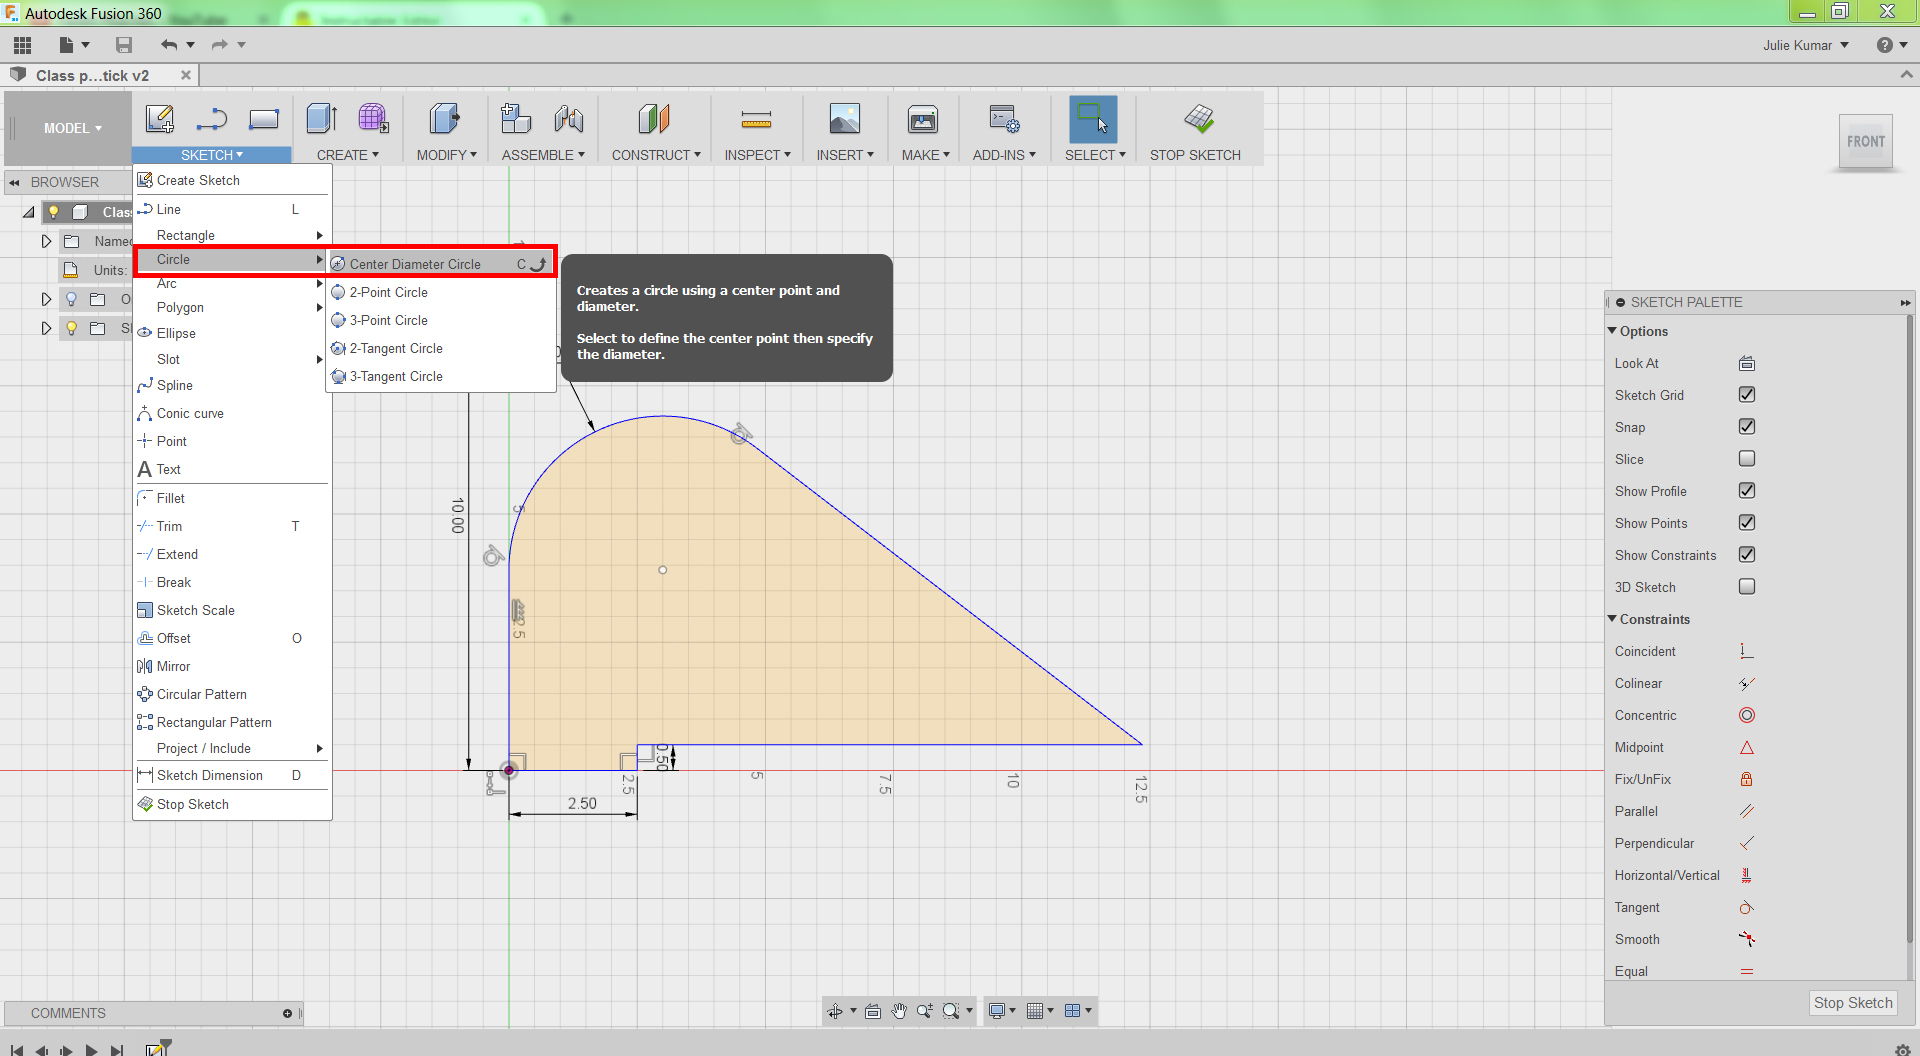The height and width of the screenshot is (1056, 1920).
Task: Toggle the Snap checkbox
Action: pyautogui.click(x=1747, y=426)
